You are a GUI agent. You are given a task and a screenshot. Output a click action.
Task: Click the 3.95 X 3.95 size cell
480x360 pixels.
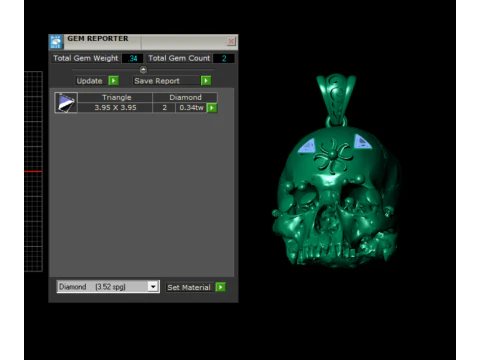[x=115, y=108]
